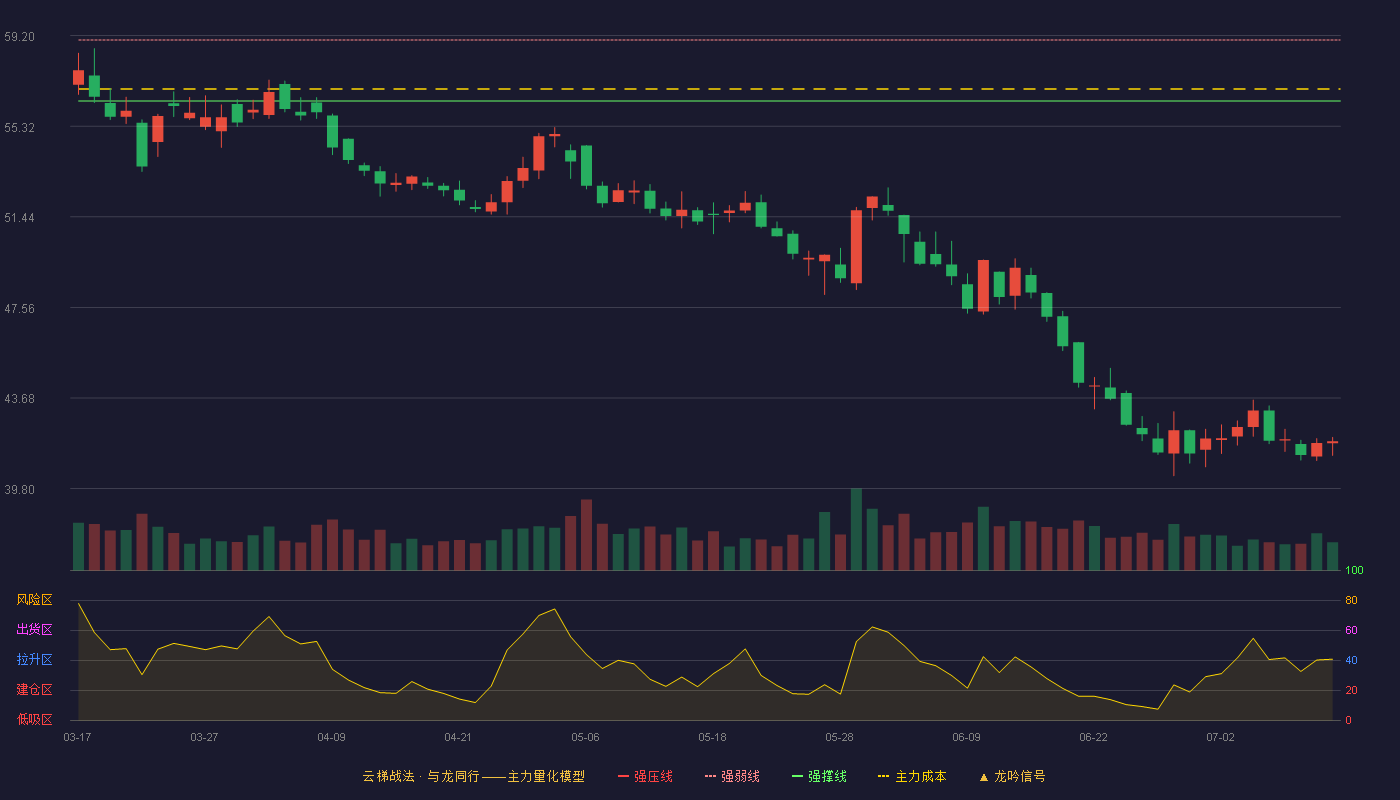Select the tallest green volume bar

pos(856,529)
